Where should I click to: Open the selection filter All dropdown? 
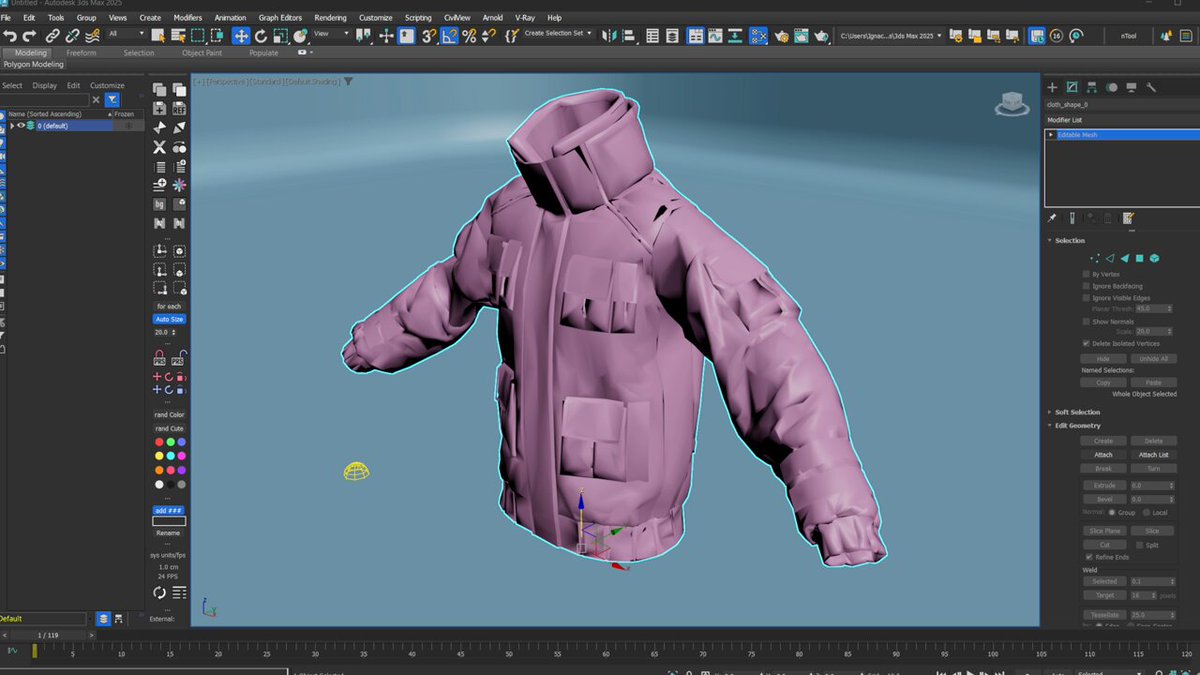[124, 35]
